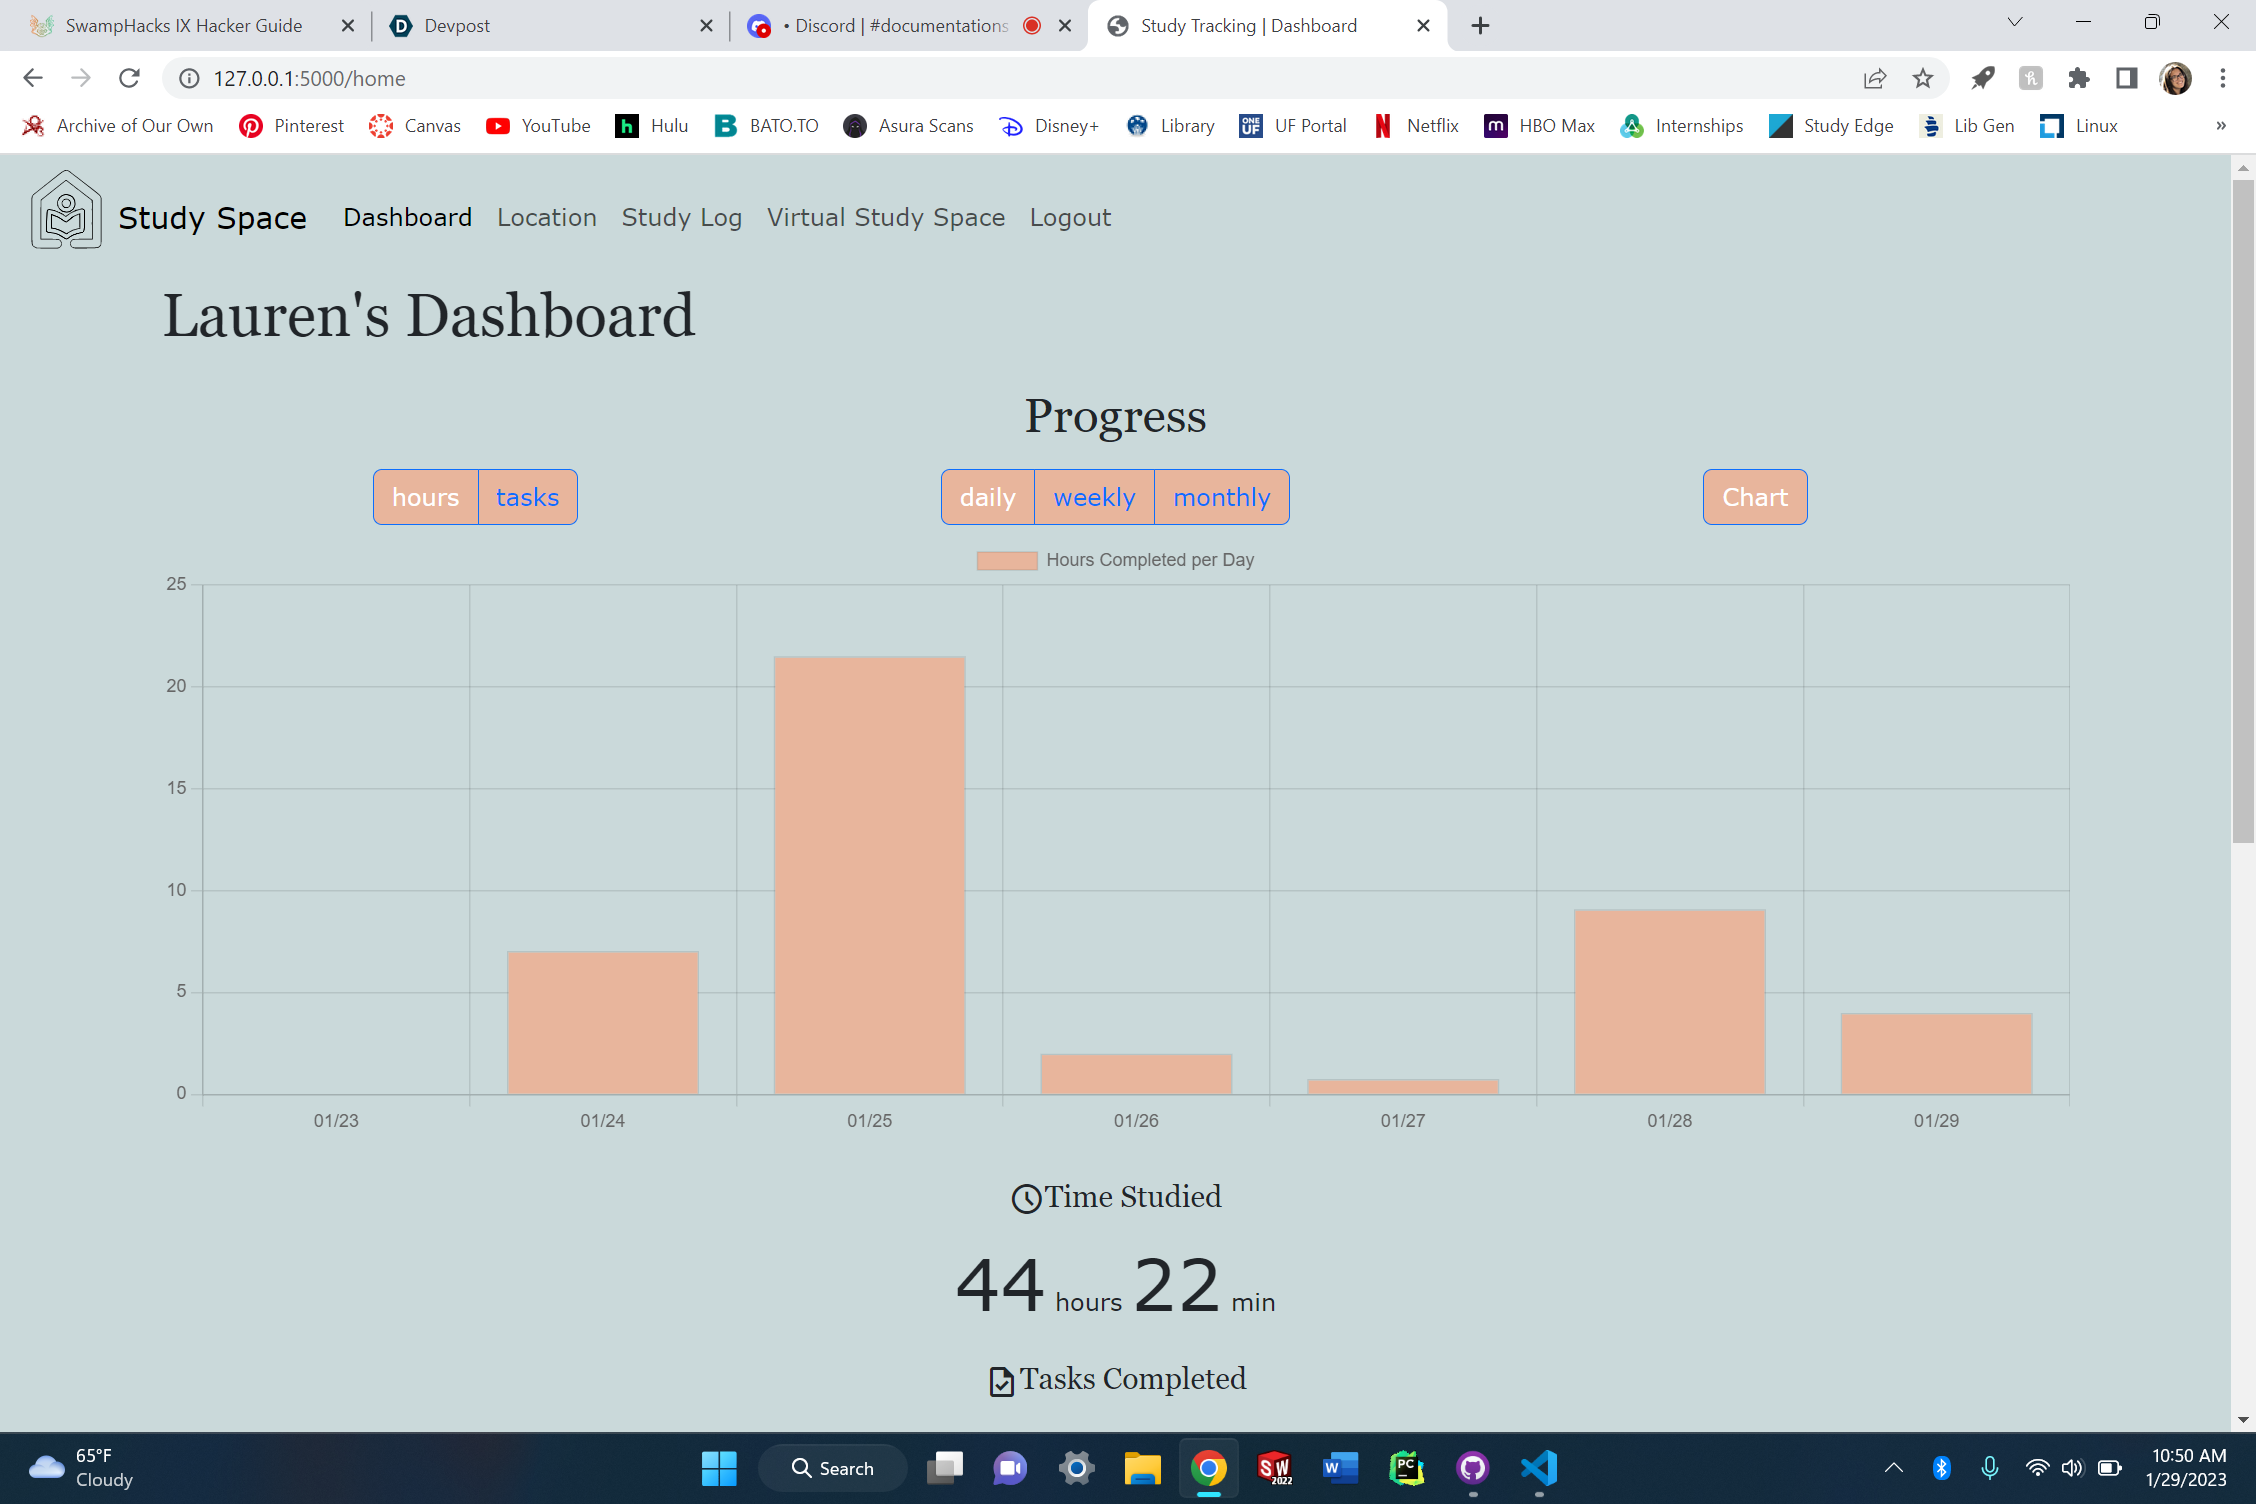Click the share page icon in address bar
The image size is (2256, 1504).
(x=1874, y=78)
